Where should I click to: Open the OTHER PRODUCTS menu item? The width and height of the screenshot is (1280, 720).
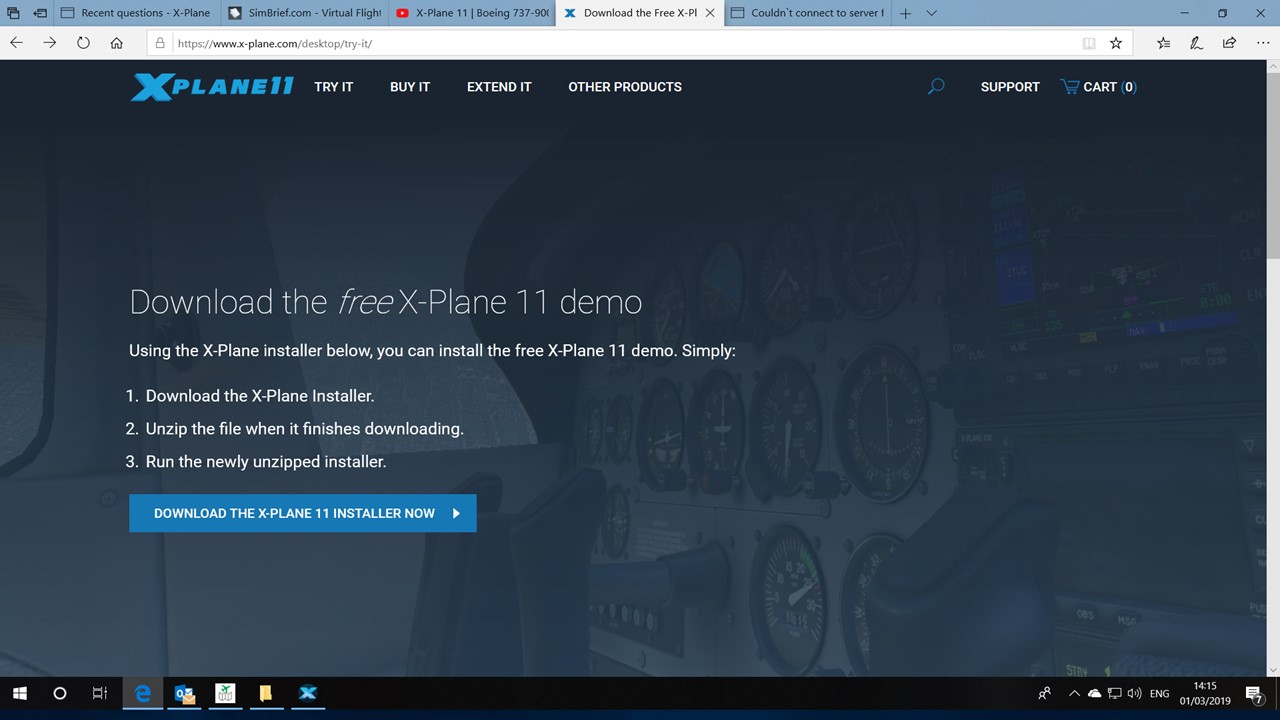pyautogui.click(x=625, y=87)
